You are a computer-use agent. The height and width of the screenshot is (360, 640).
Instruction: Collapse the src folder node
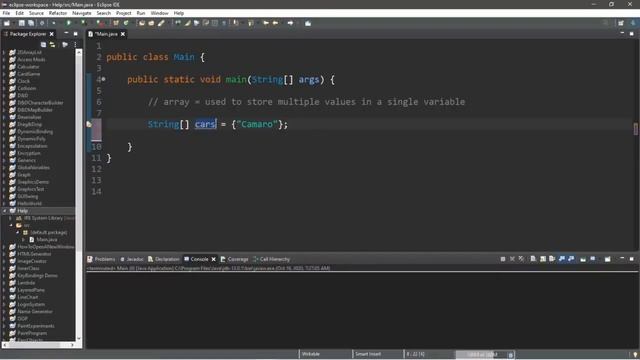click(11, 225)
